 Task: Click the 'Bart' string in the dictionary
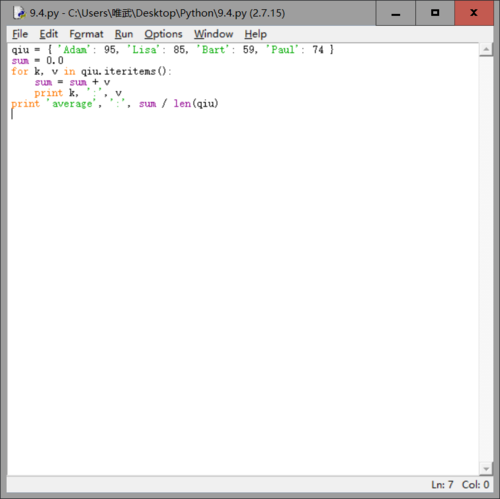tap(213, 50)
